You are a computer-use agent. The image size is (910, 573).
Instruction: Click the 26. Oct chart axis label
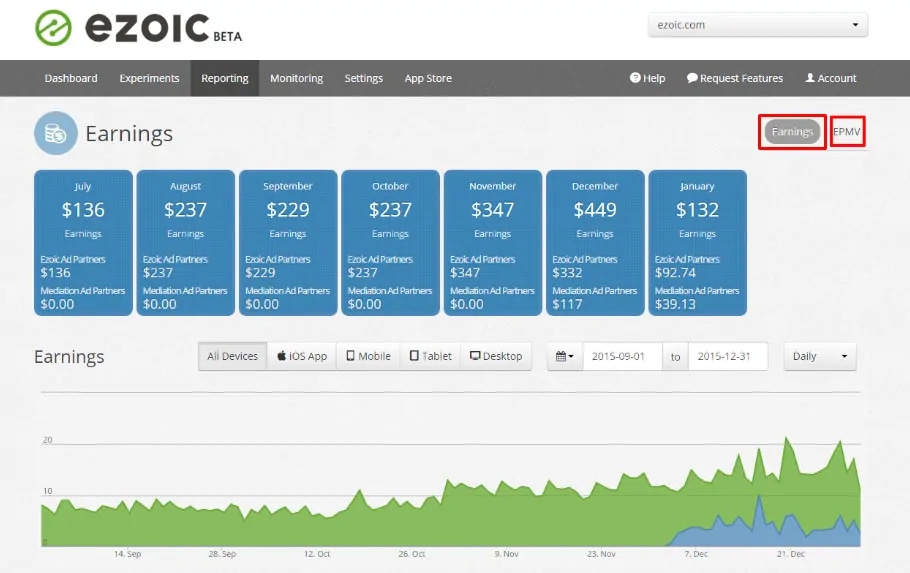pos(411,554)
